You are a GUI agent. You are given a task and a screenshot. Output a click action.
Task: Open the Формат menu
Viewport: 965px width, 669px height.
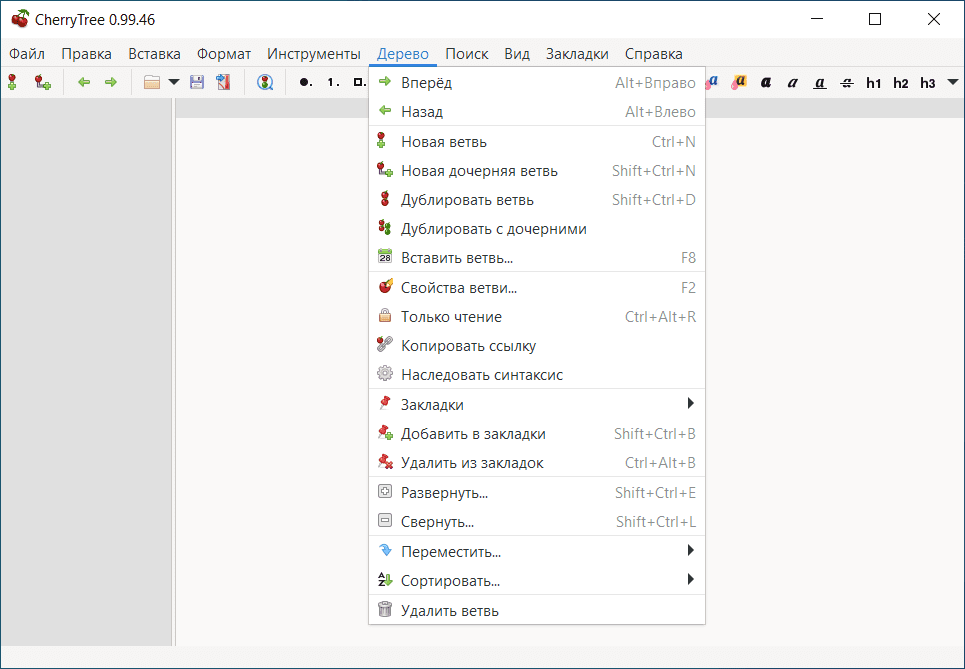tap(224, 54)
